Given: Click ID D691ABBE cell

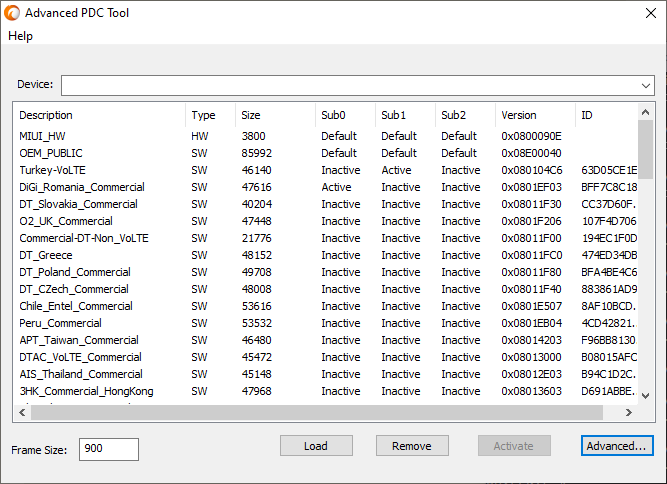Looking at the screenshot, I should tap(608, 391).
